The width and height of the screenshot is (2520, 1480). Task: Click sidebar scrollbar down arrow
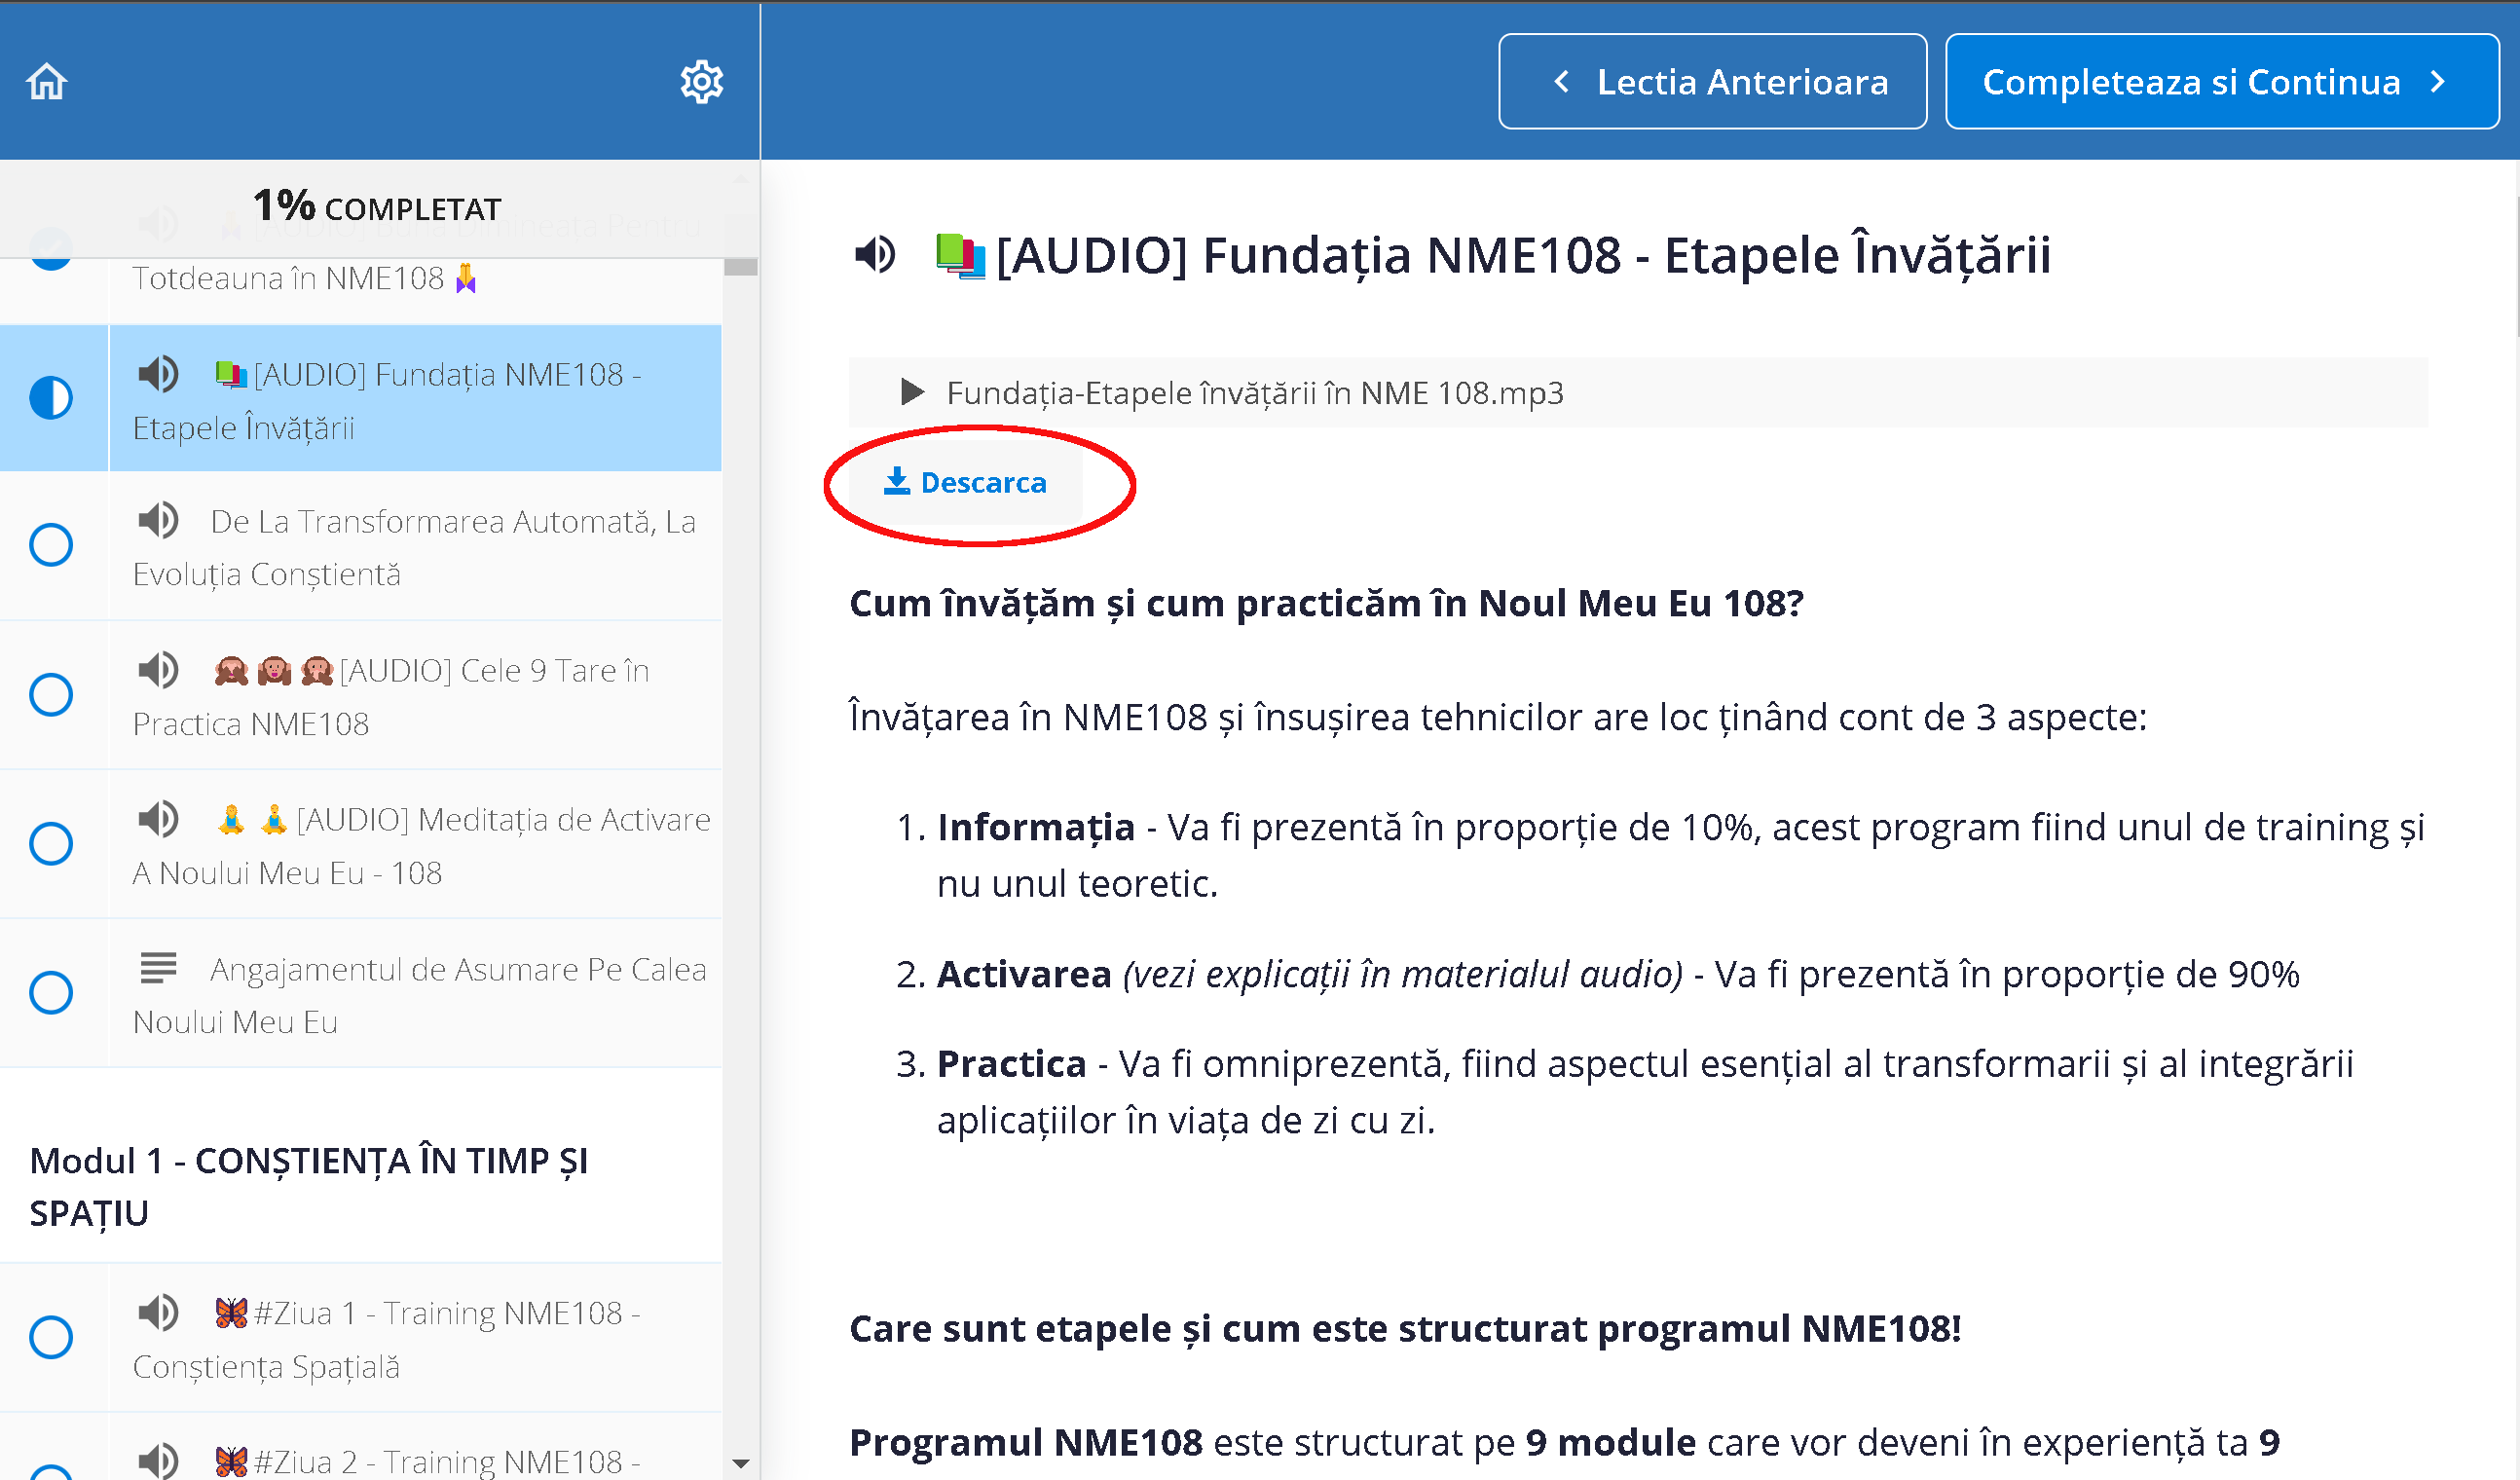[x=740, y=1463]
